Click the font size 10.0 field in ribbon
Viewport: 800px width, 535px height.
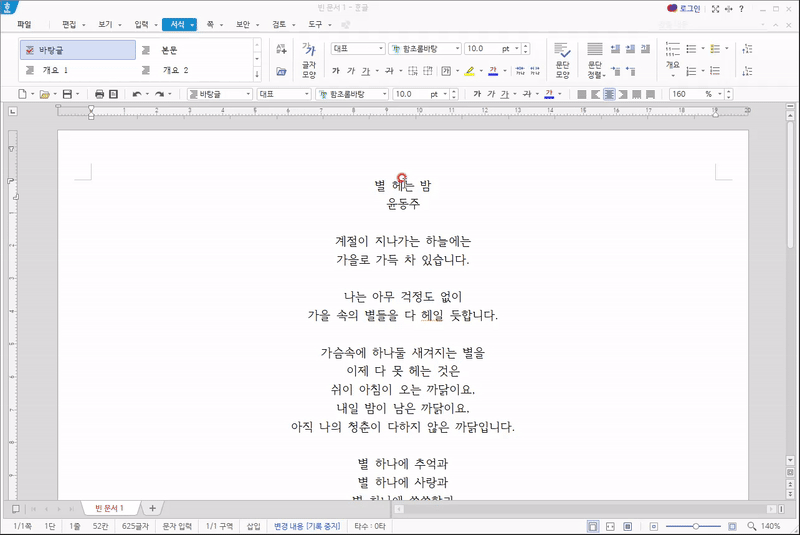(x=481, y=48)
